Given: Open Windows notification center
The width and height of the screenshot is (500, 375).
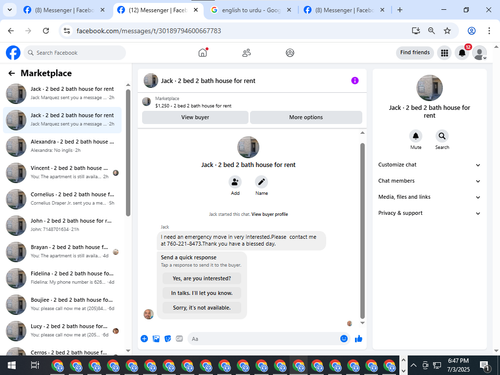Looking at the screenshot, I should coord(485,365).
